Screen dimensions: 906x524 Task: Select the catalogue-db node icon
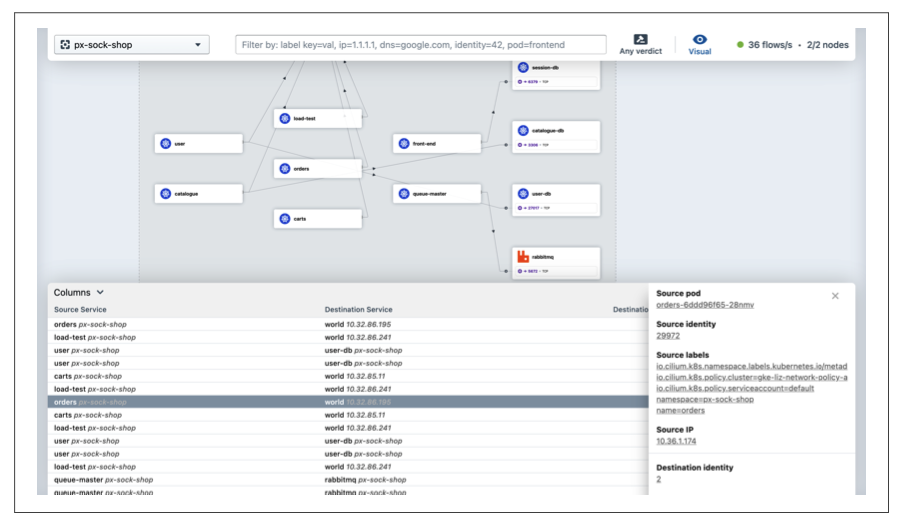[x=523, y=131]
